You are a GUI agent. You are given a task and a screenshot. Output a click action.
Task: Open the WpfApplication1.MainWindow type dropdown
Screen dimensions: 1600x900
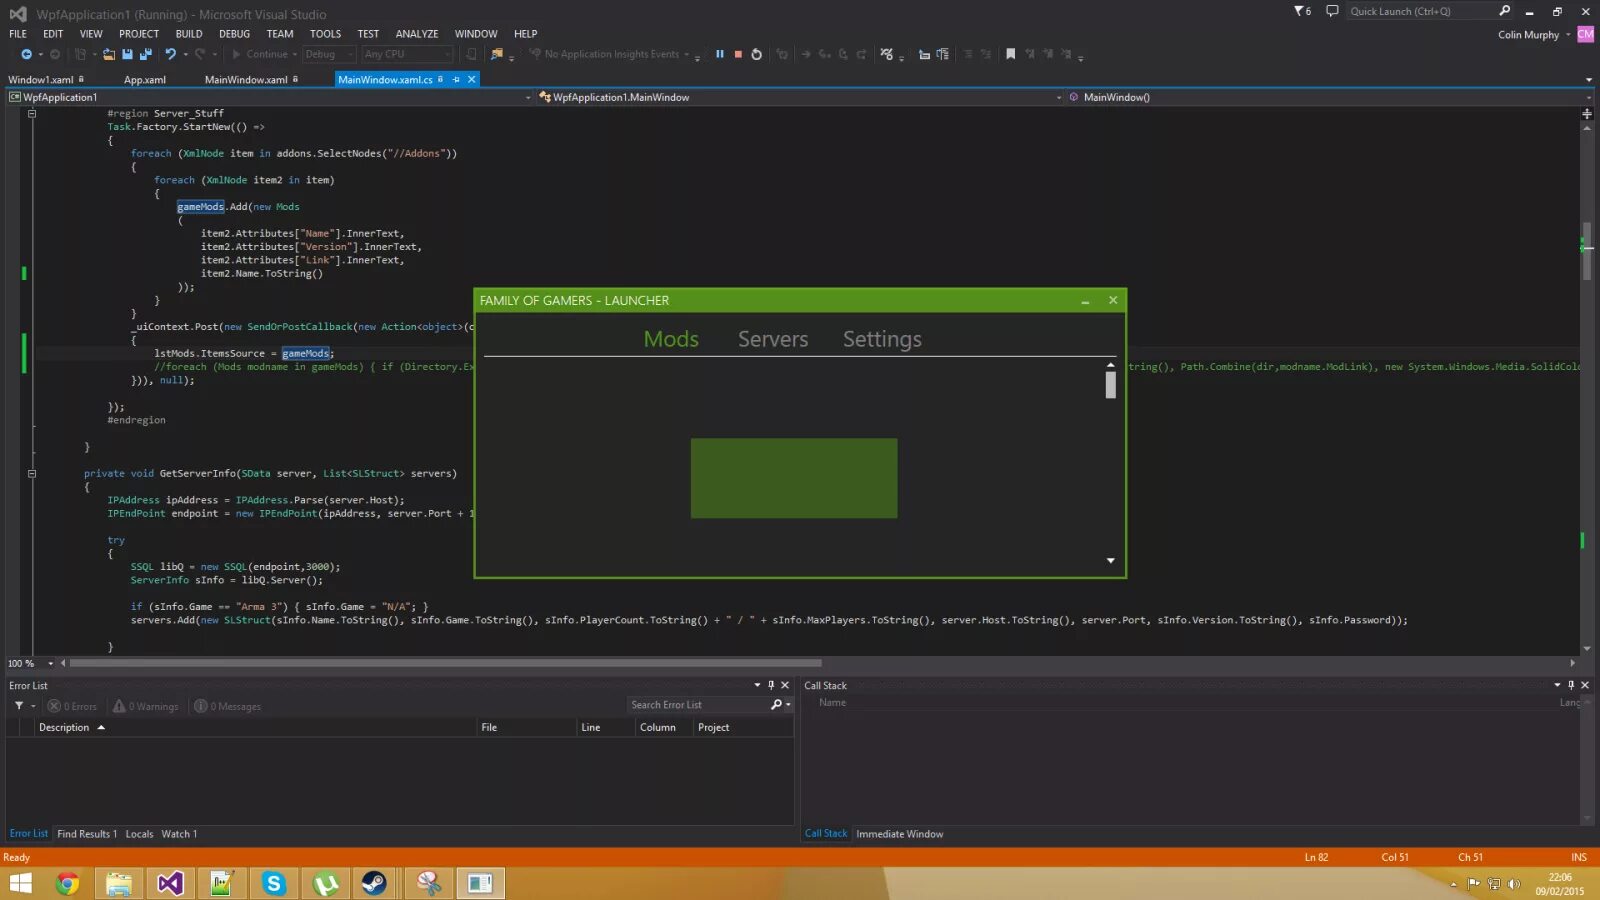[x=1059, y=97]
